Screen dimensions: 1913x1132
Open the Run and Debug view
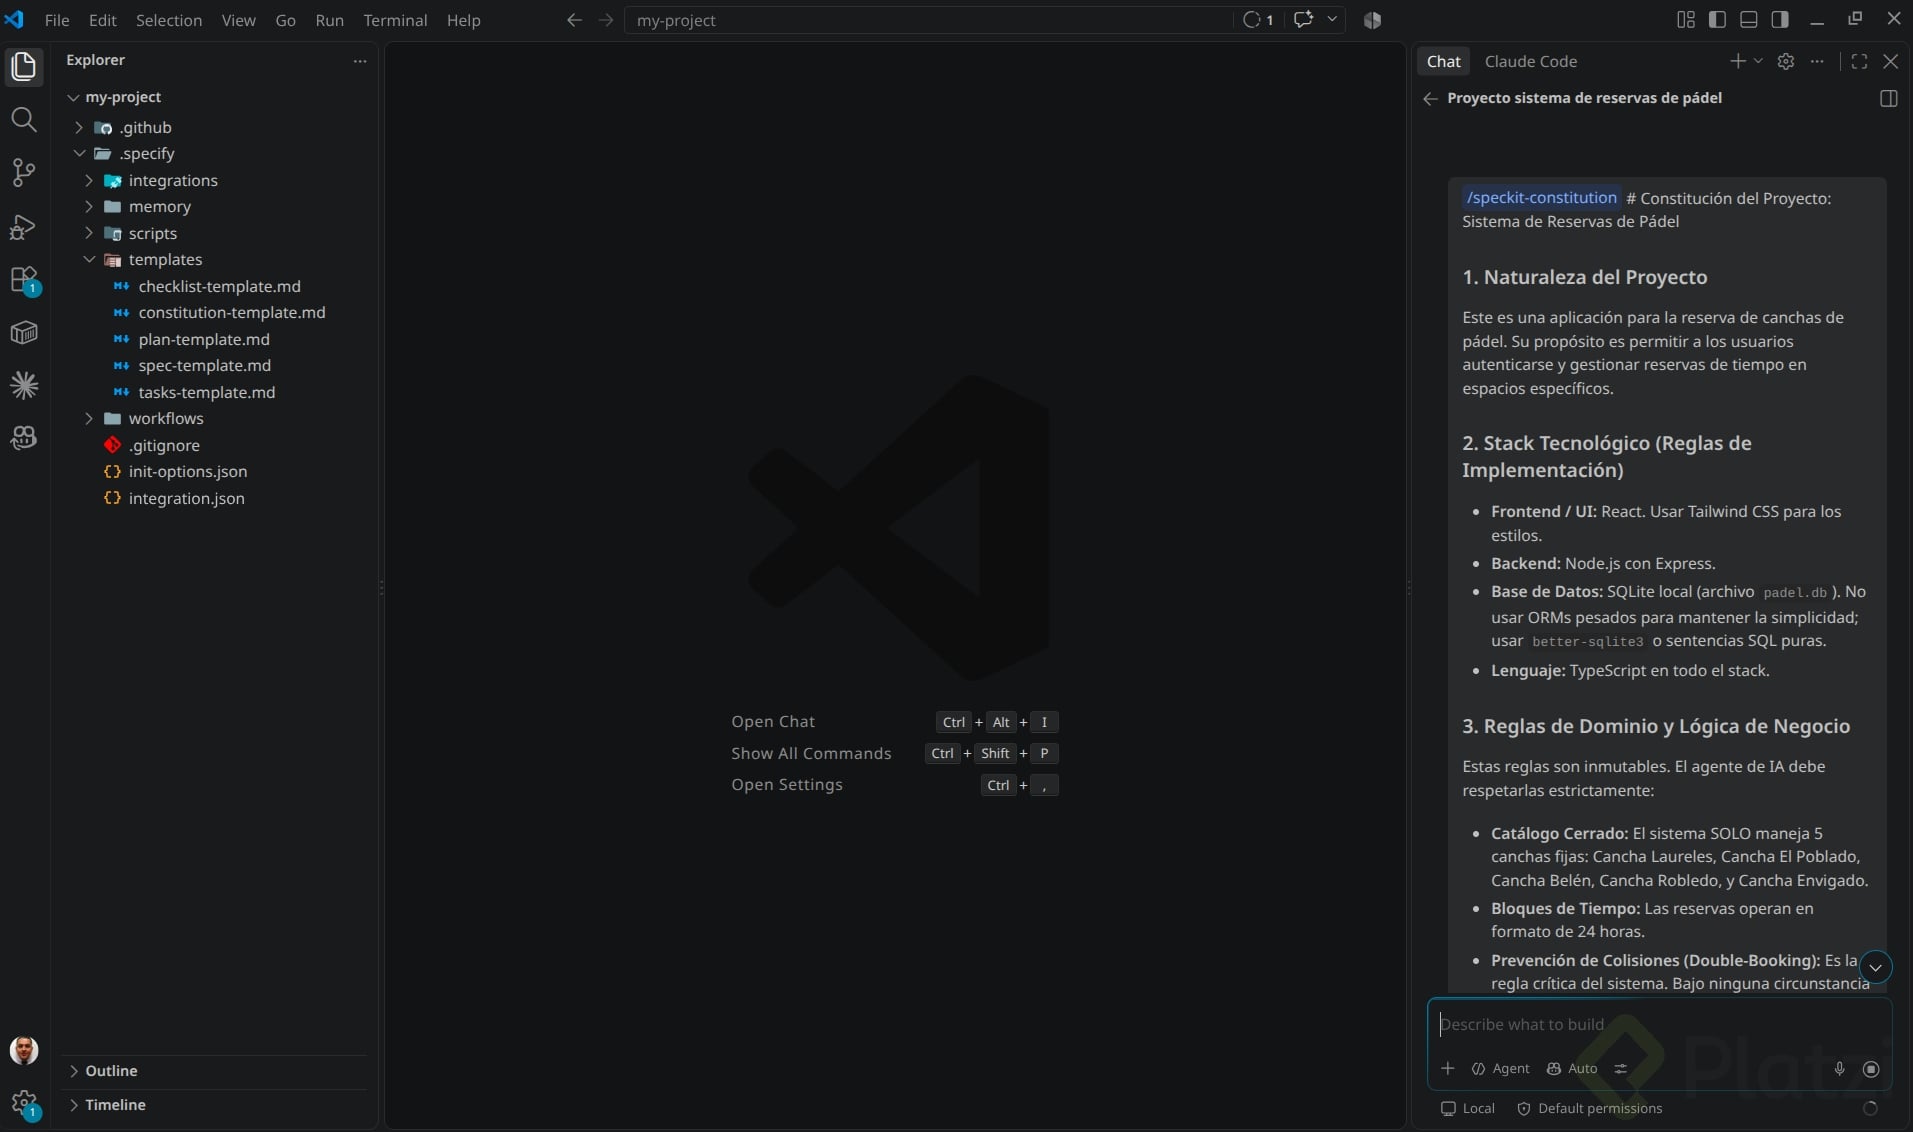click(x=24, y=227)
